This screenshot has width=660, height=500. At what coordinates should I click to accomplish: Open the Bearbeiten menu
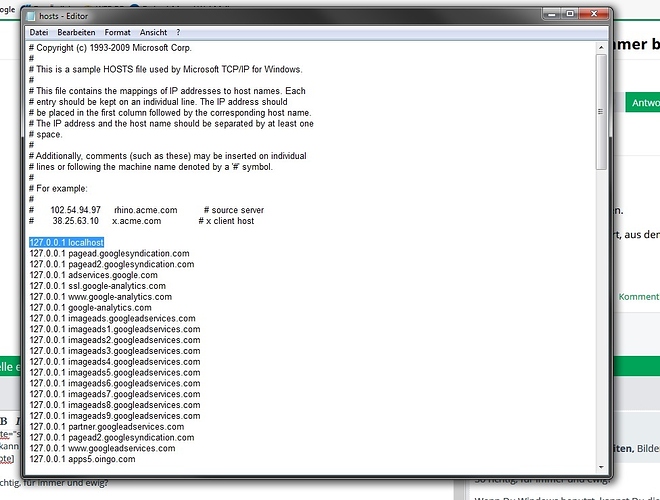click(x=76, y=32)
